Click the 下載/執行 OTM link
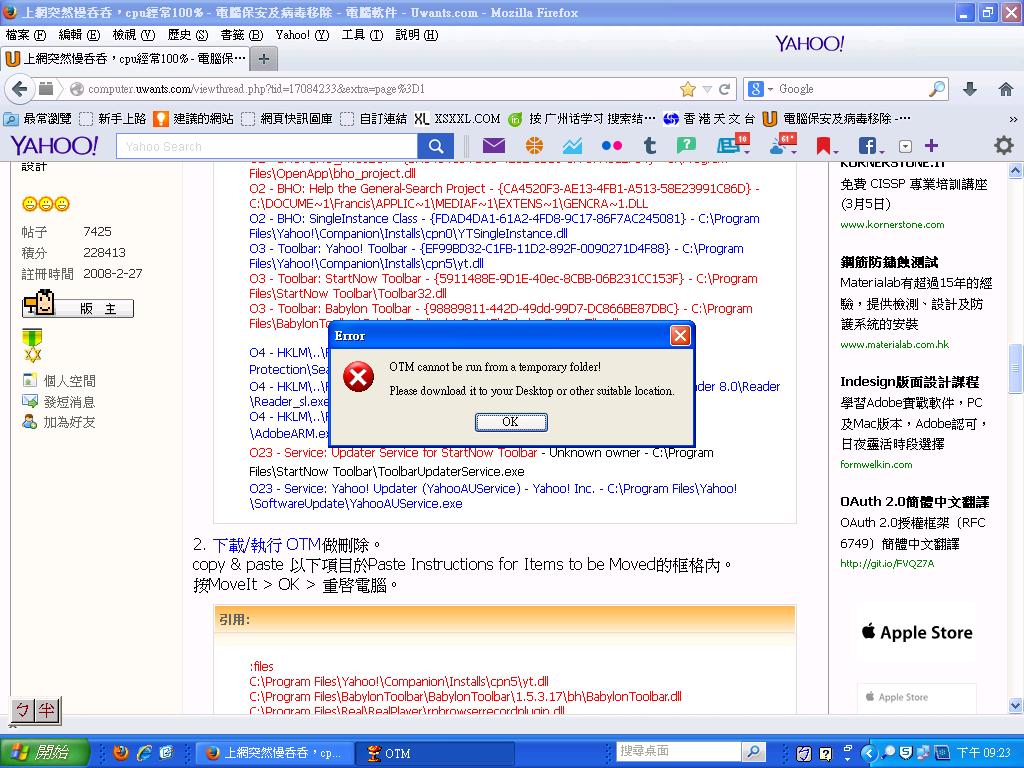The image size is (1024, 768). click(x=266, y=545)
